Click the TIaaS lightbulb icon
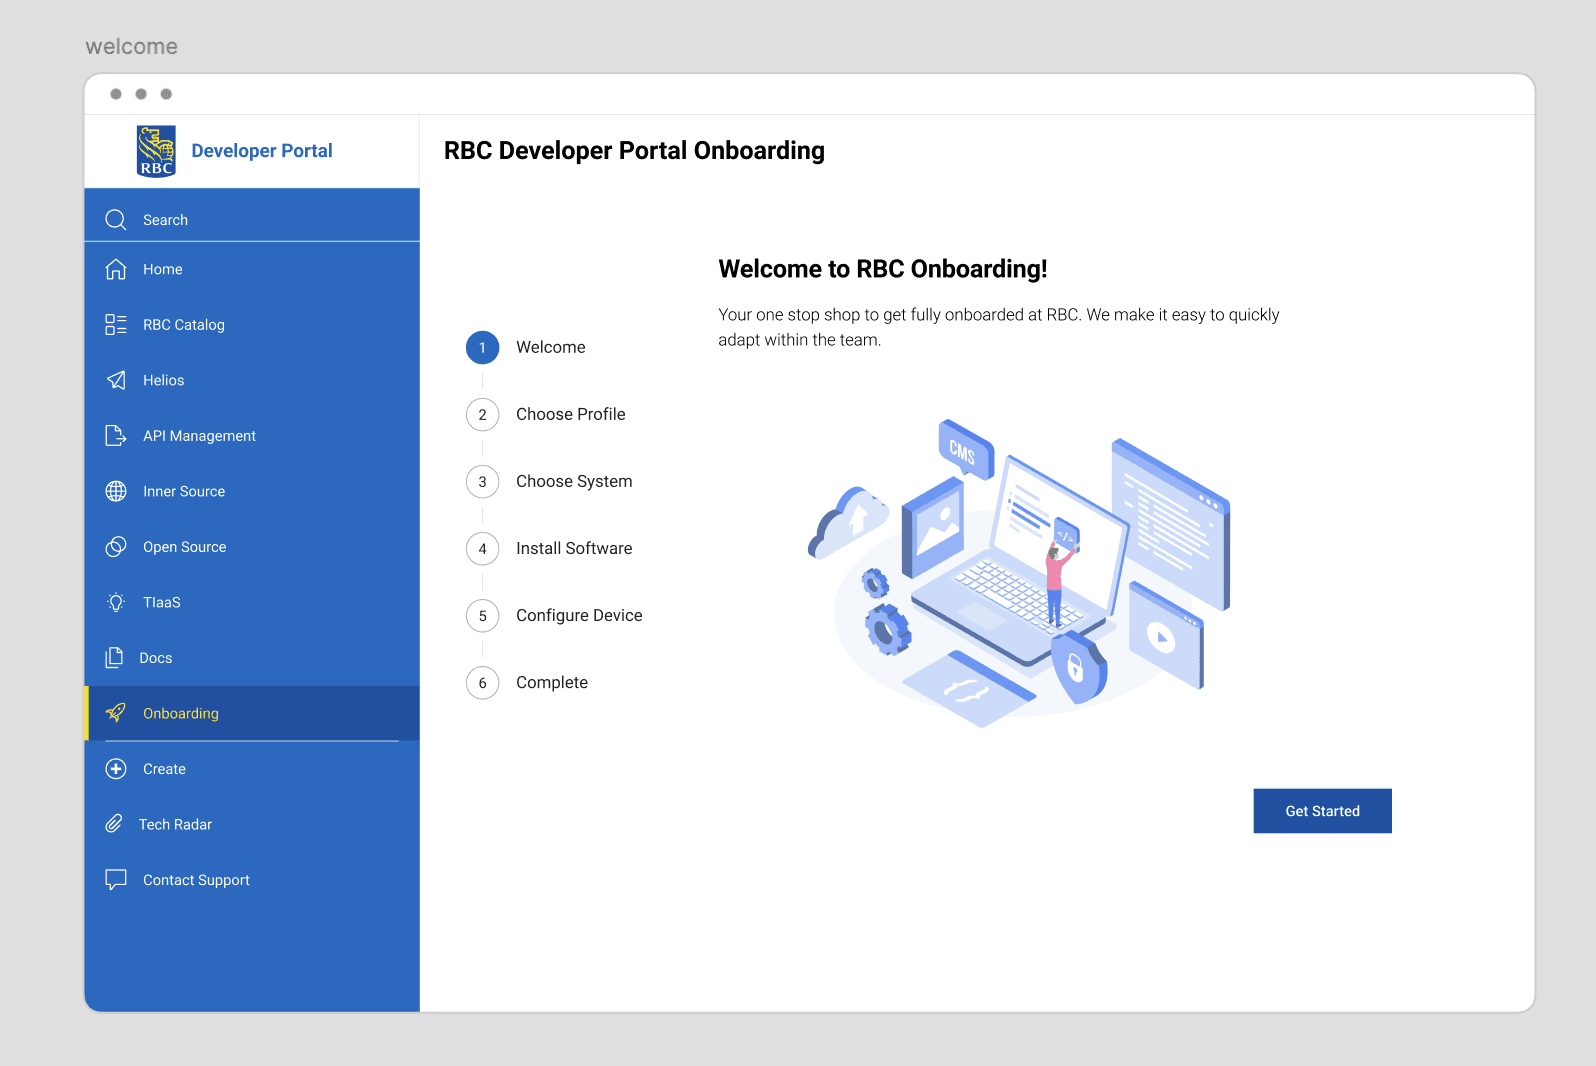 coord(116,602)
